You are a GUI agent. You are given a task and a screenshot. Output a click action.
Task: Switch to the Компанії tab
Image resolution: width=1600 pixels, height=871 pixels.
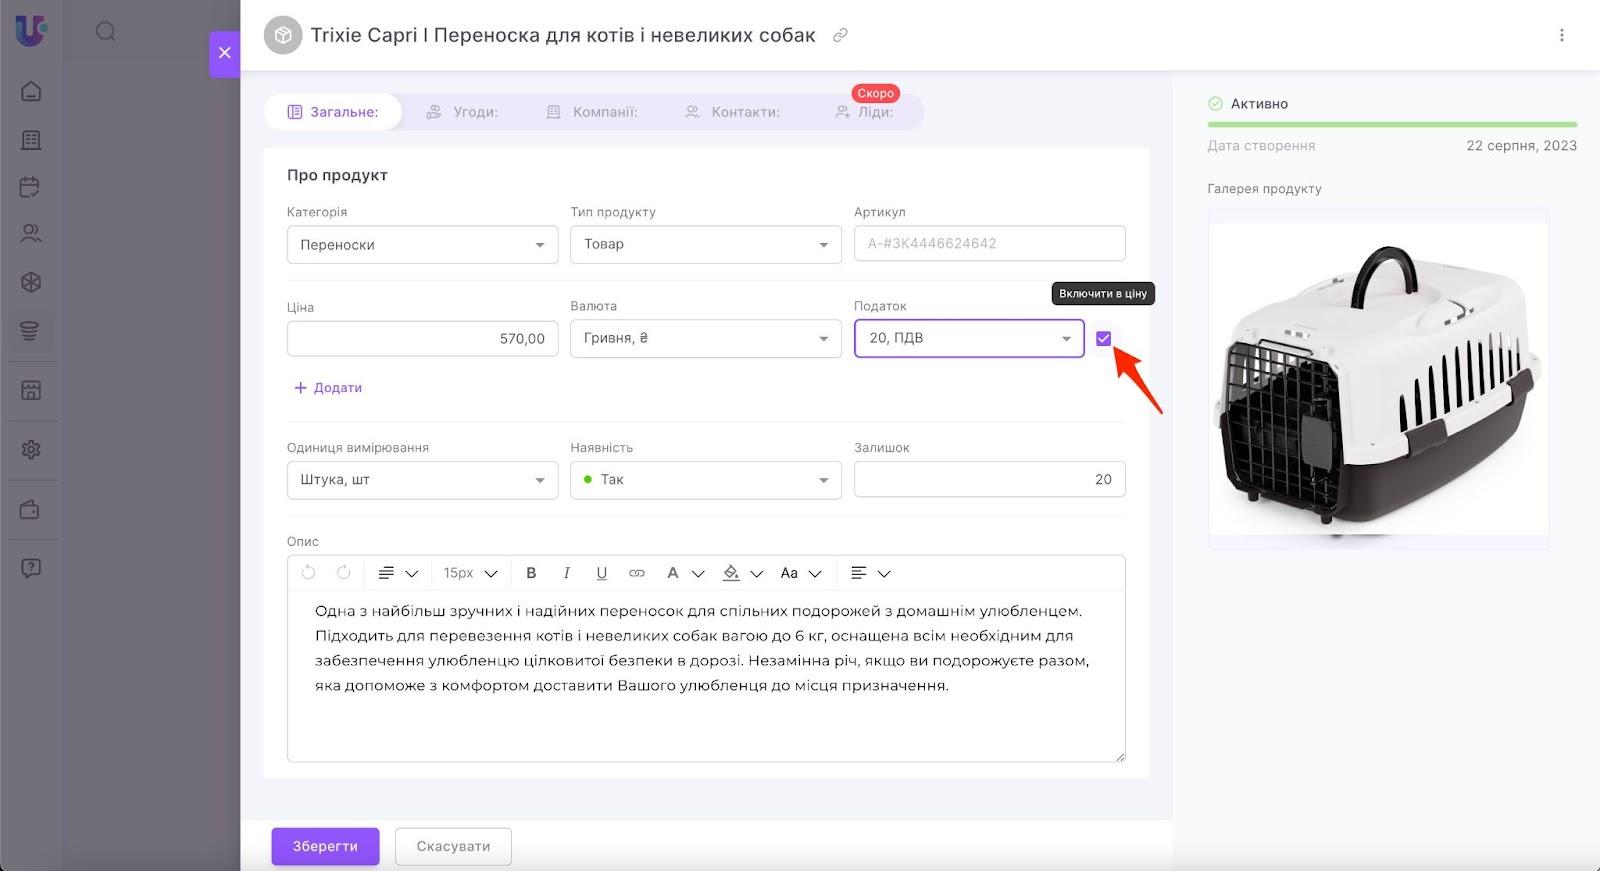(592, 112)
